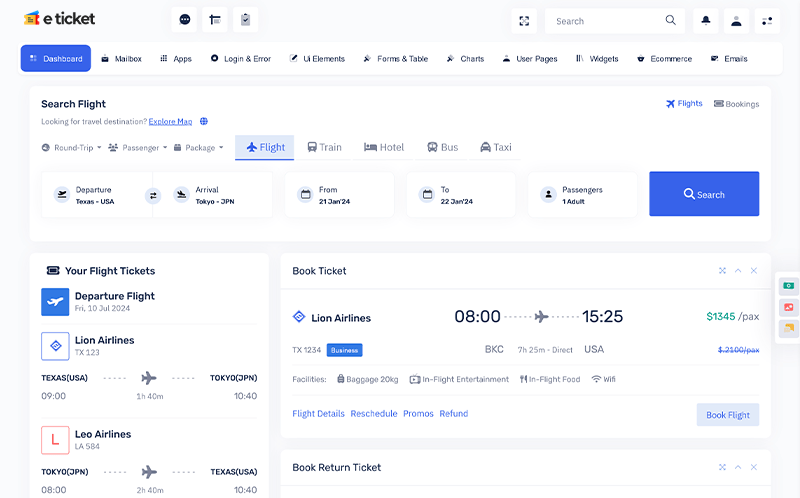Open the Login & Error menu
The image size is (800, 498).
pyautogui.click(x=241, y=59)
